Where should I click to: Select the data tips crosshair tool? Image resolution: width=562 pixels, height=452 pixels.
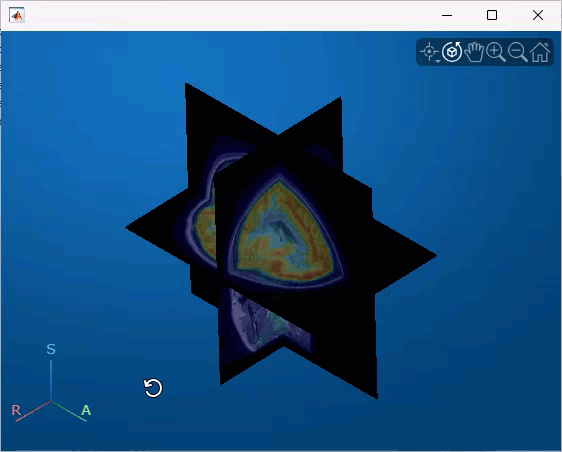pos(429,52)
